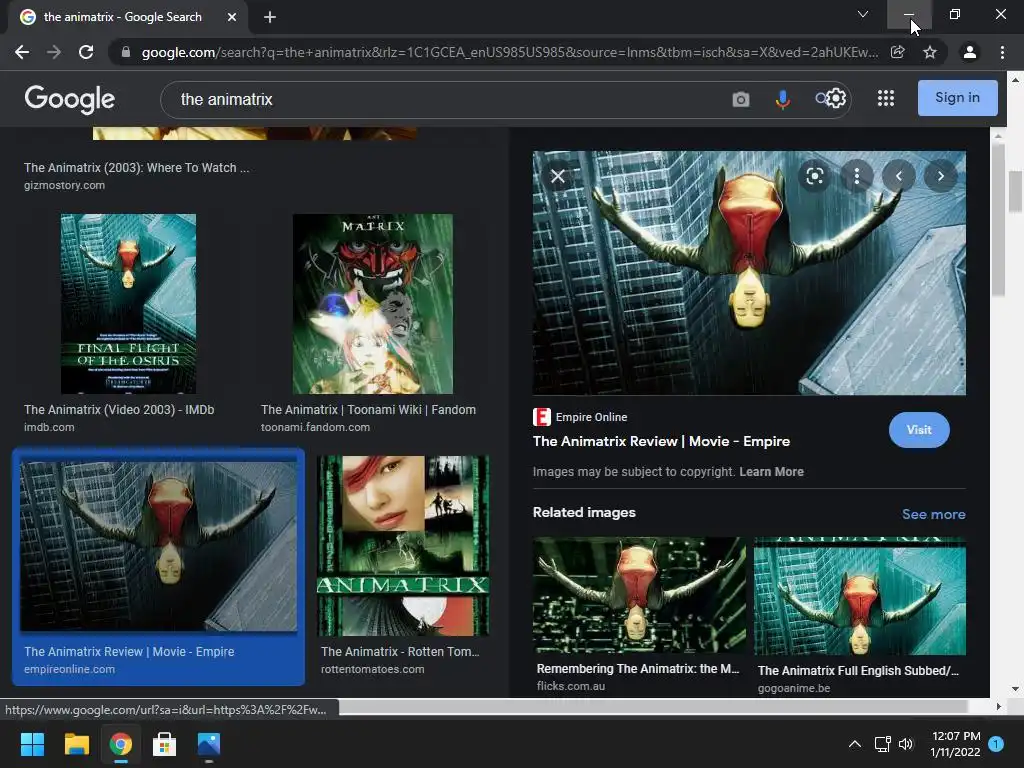Open related image from gogoanime.be

coord(859,596)
